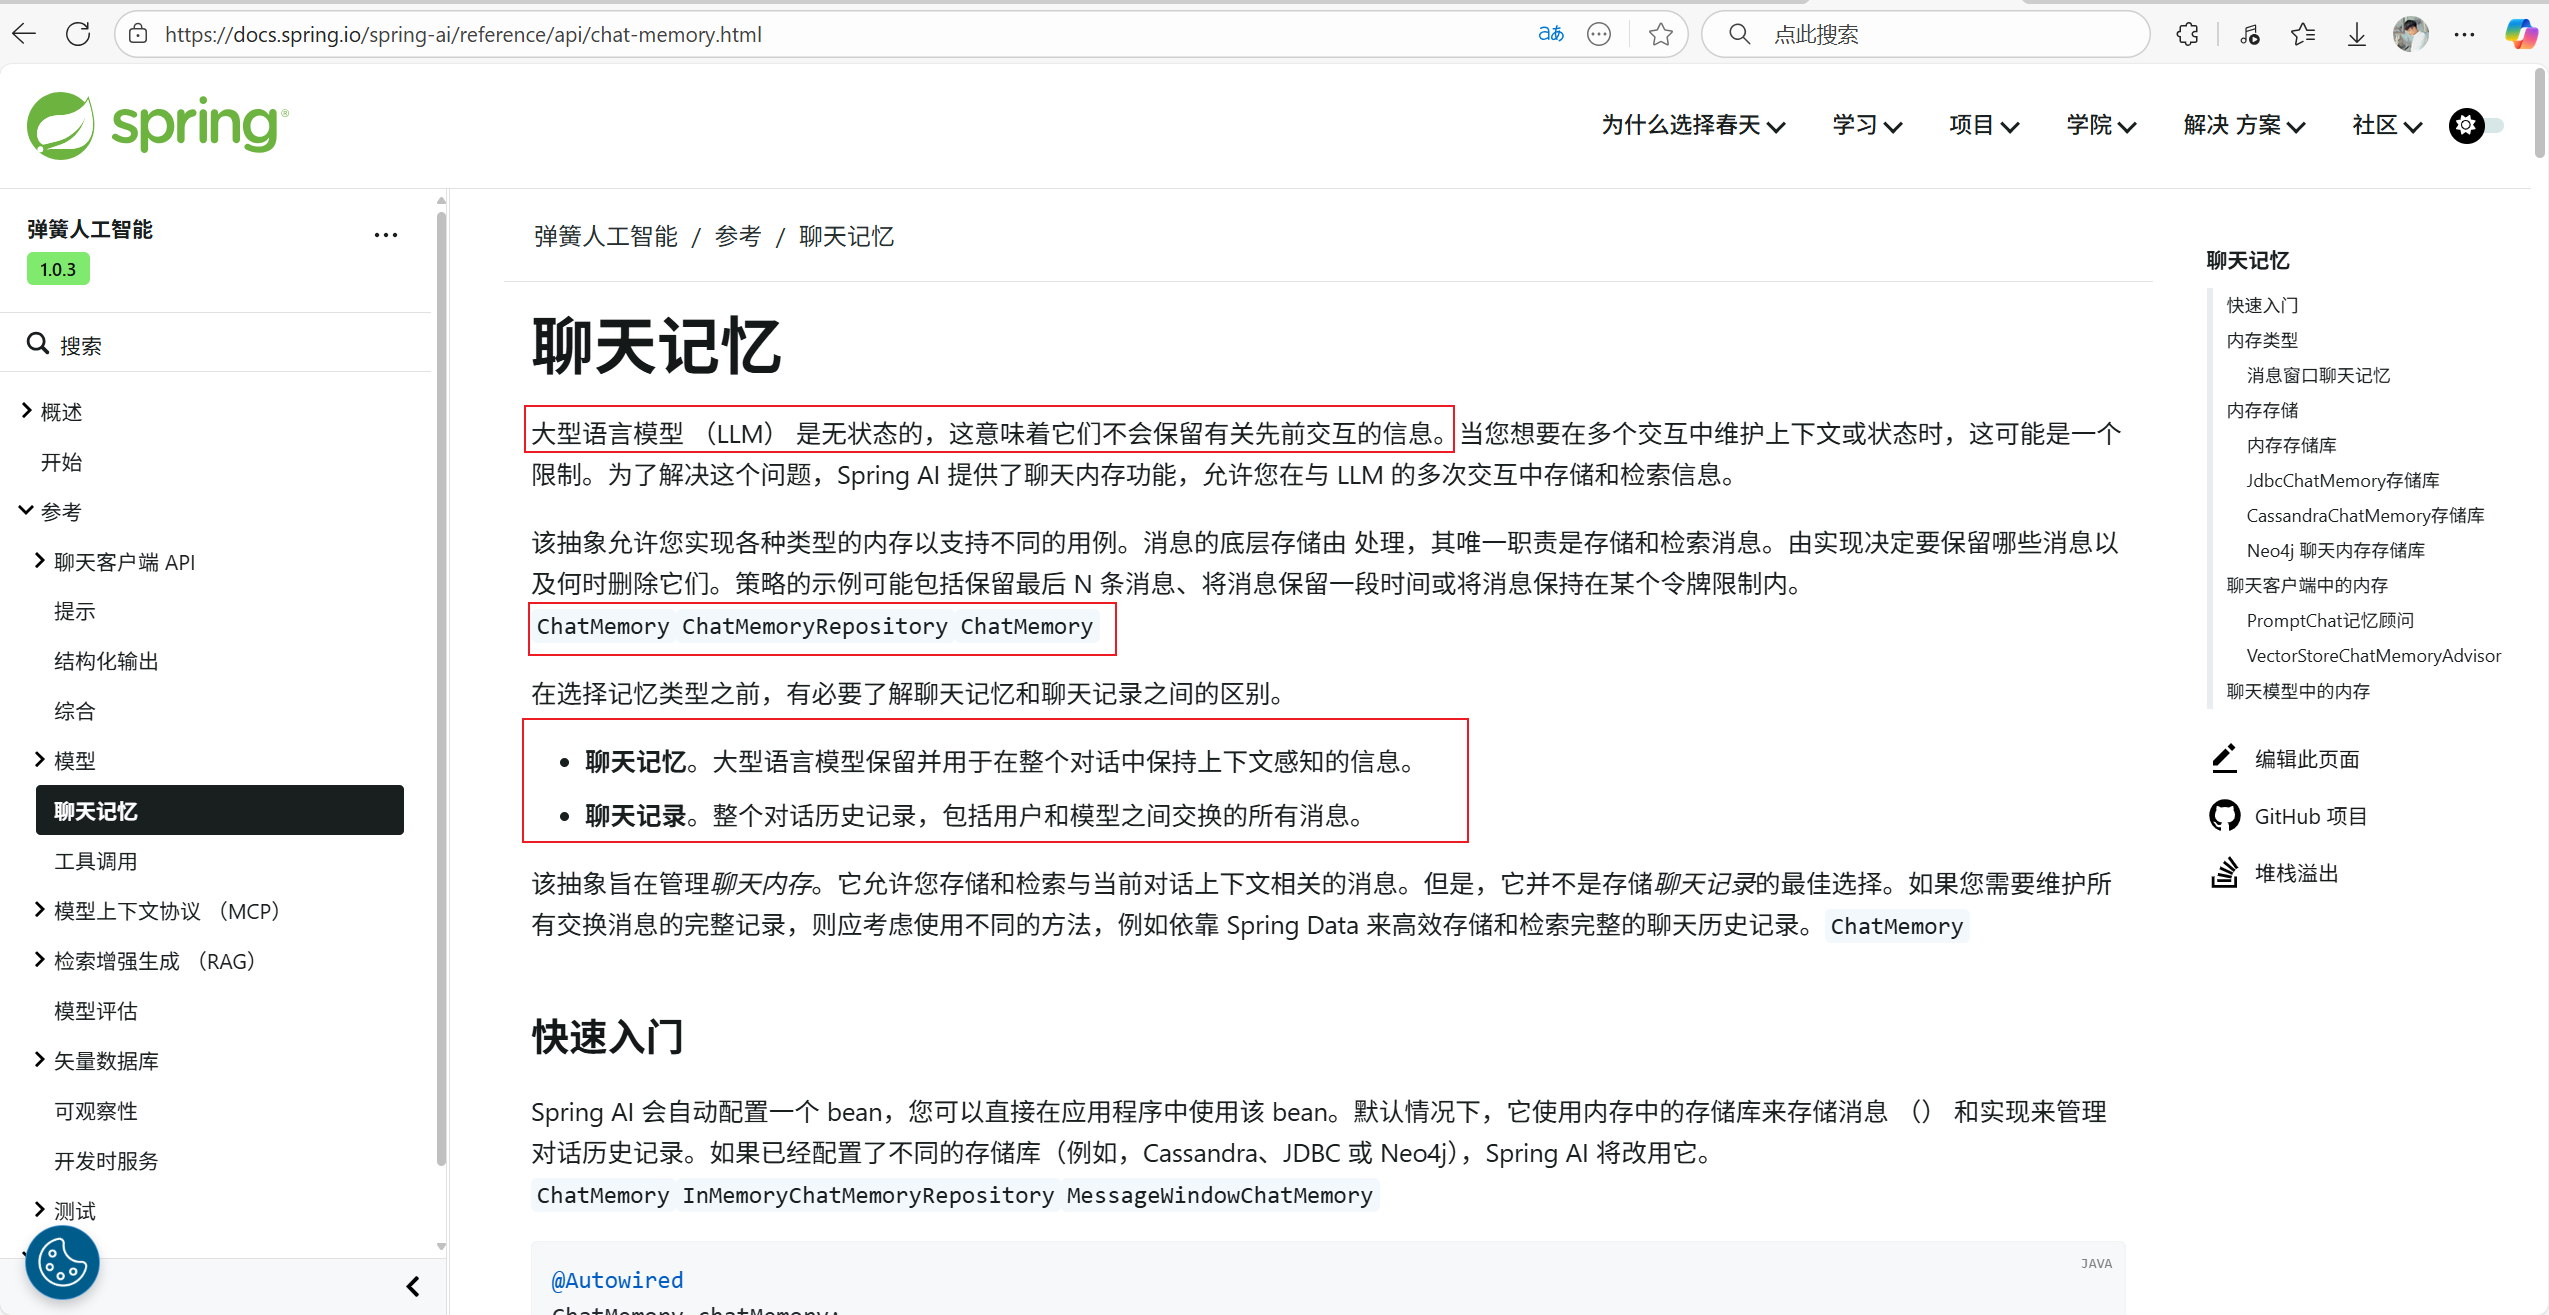Open the 社区 top menu
The height and width of the screenshot is (1315, 2549).
pos(2386,125)
